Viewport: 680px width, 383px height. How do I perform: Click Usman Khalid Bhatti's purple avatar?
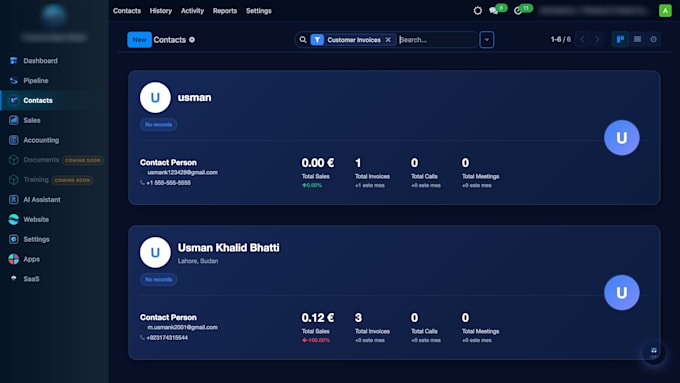point(621,292)
